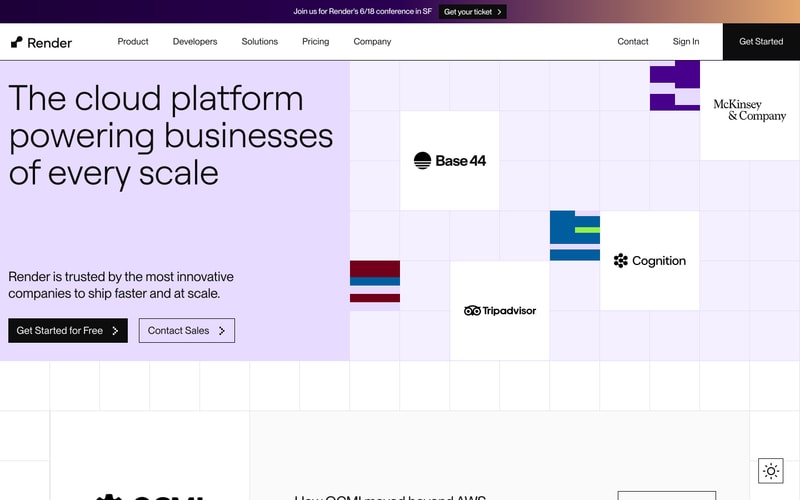Viewport: 800px width, 500px height.
Task: Click the blue and green pixel block
Action: [x=574, y=236]
